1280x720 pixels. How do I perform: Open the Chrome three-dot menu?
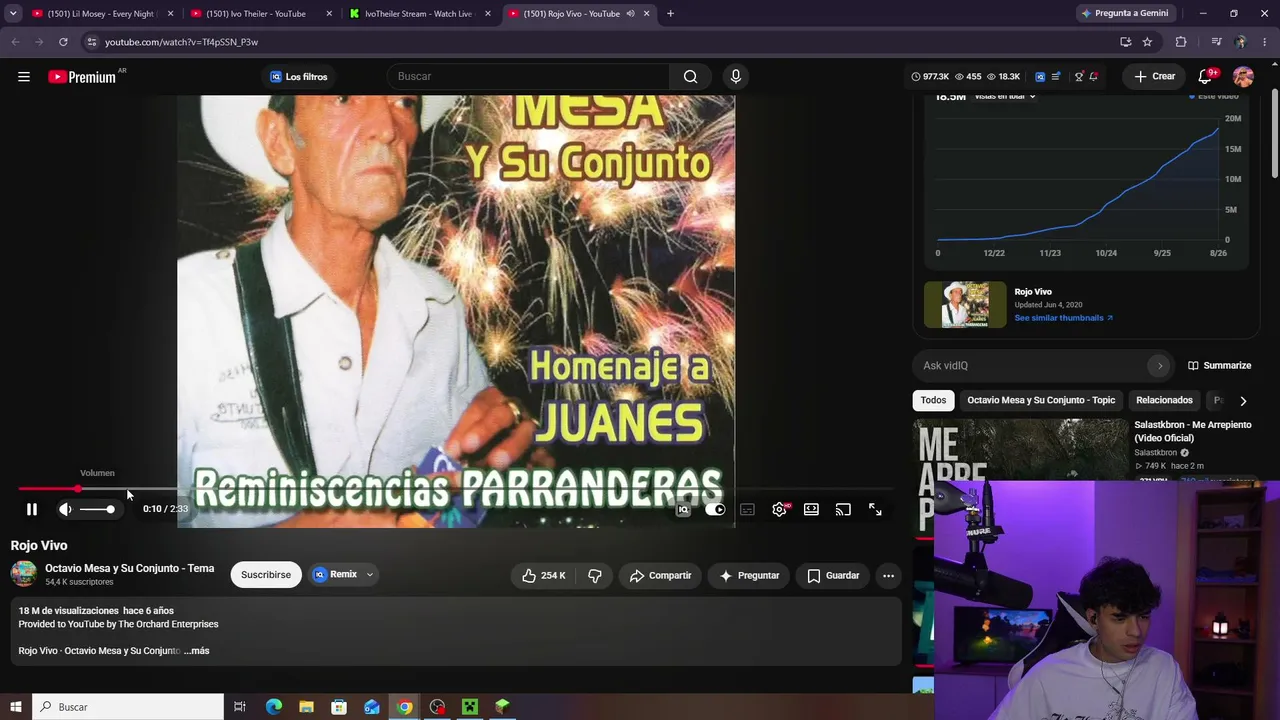pyautogui.click(x=1264, y=42)
